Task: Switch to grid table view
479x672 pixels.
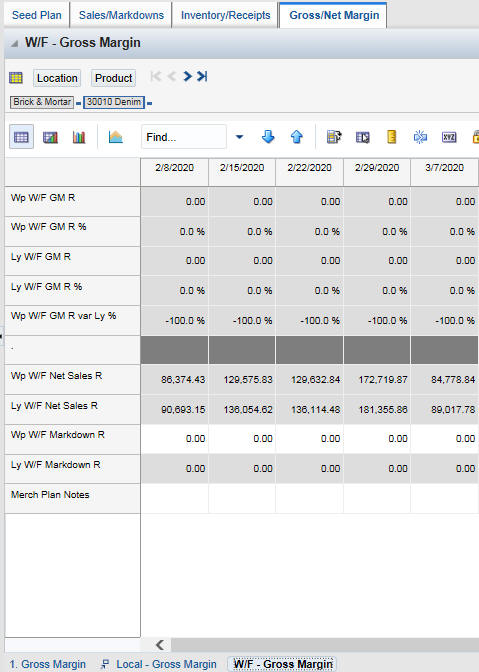Action: [x=21, y=137]
